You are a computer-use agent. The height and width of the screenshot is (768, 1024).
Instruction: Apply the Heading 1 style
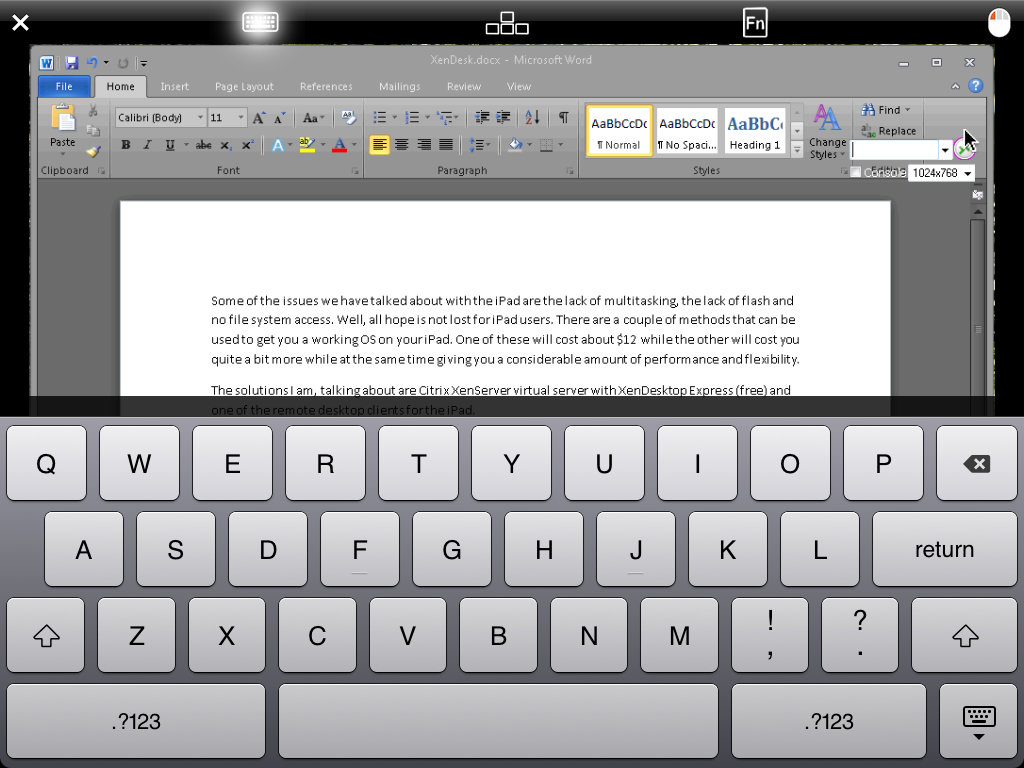(755, 131)
